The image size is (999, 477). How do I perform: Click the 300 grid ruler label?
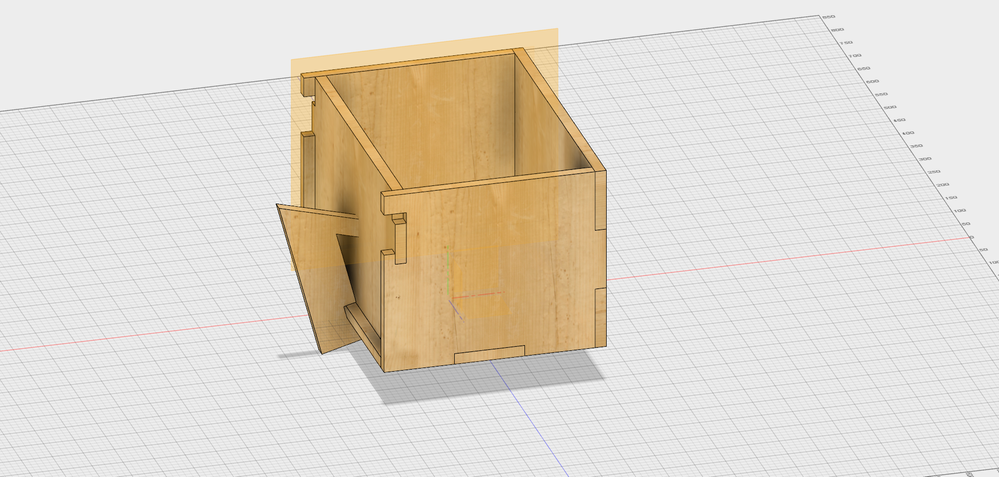tap(925, 159)
